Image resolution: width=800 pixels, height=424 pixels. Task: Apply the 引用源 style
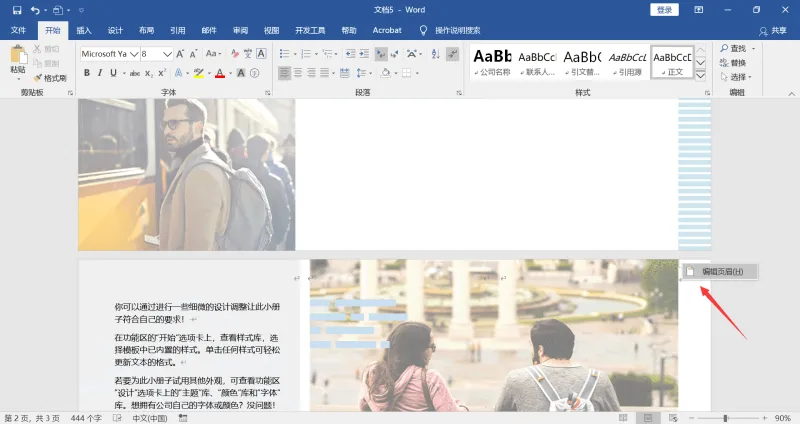point(628,63)
